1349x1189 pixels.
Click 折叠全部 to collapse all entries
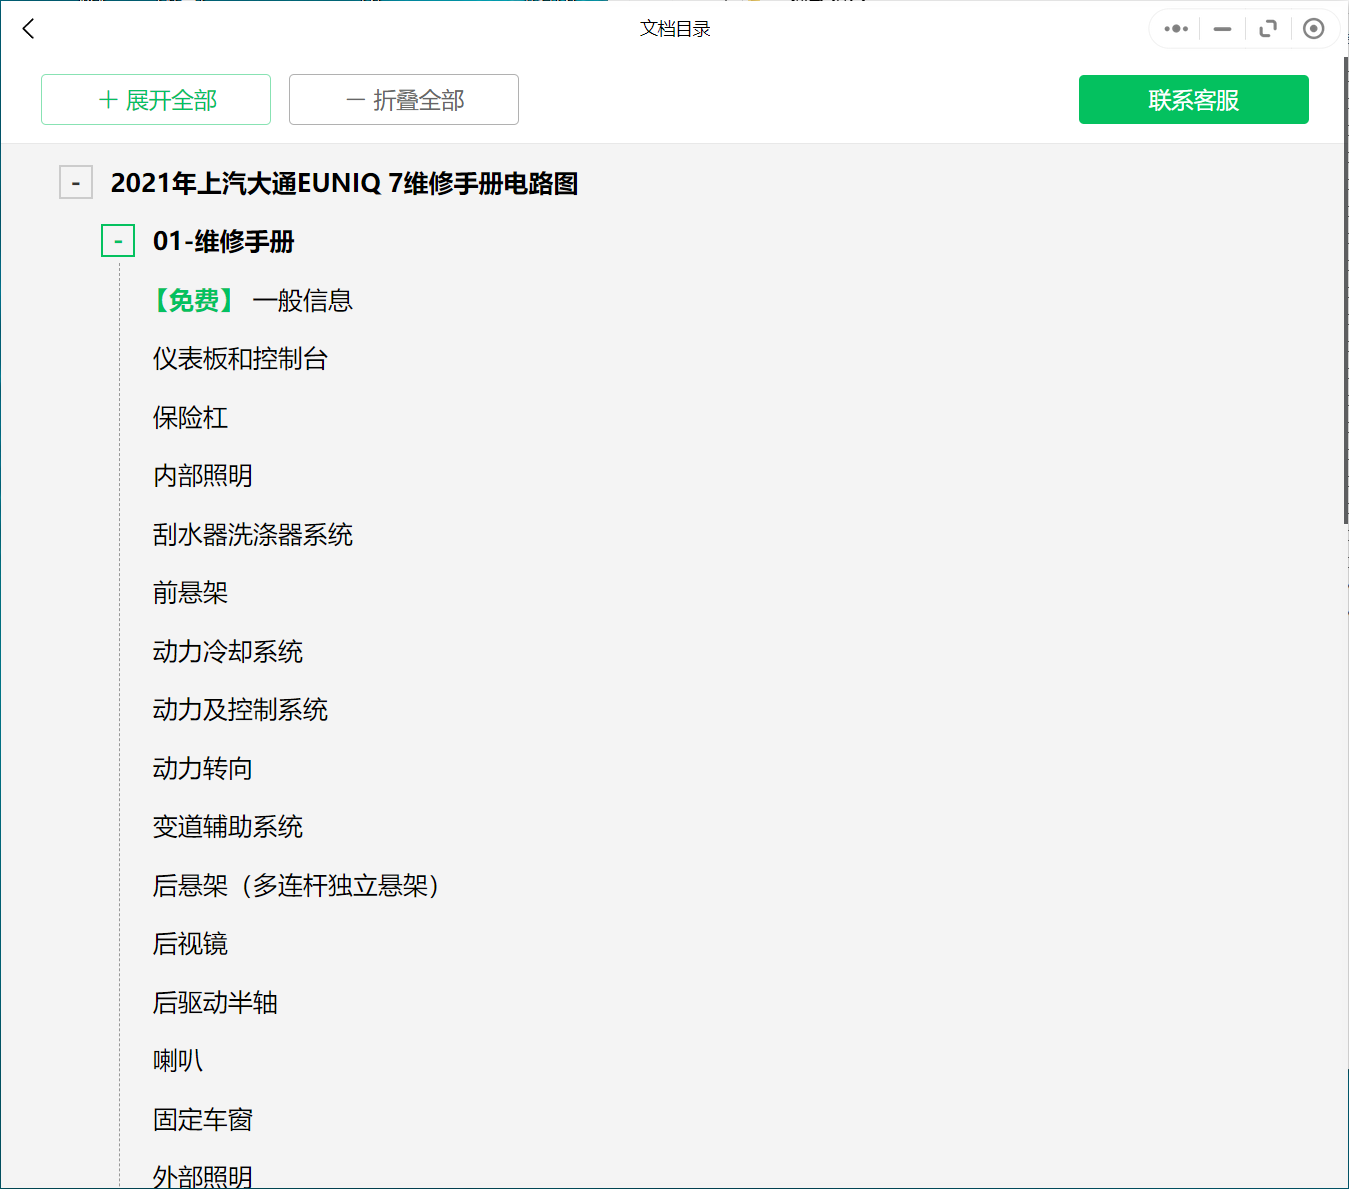(x=403, y=99)
